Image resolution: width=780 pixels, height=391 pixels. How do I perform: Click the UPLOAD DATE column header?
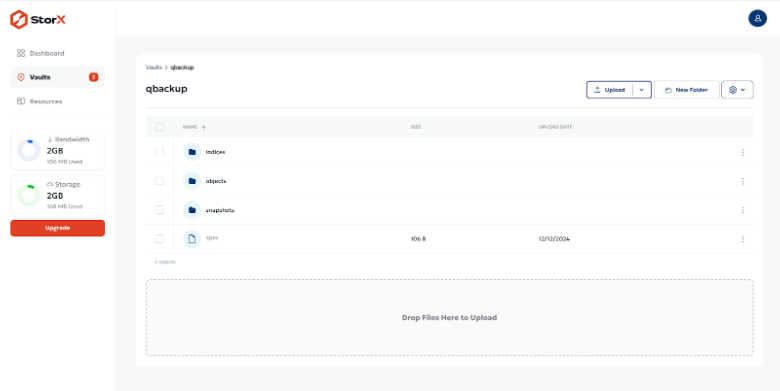pyautogui.click(x=555, y=127)
